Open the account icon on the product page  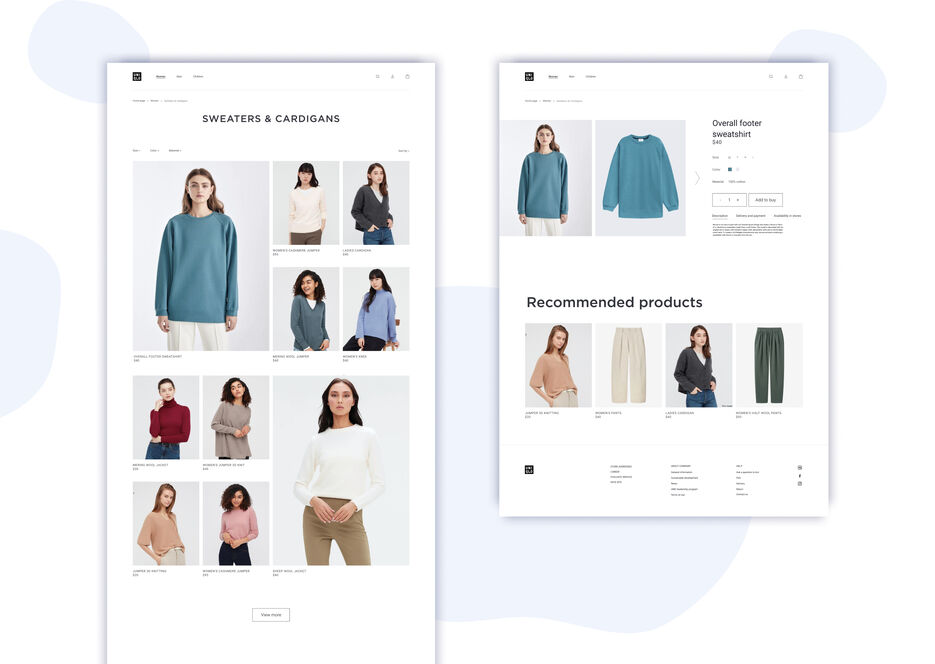coord(785,76)
